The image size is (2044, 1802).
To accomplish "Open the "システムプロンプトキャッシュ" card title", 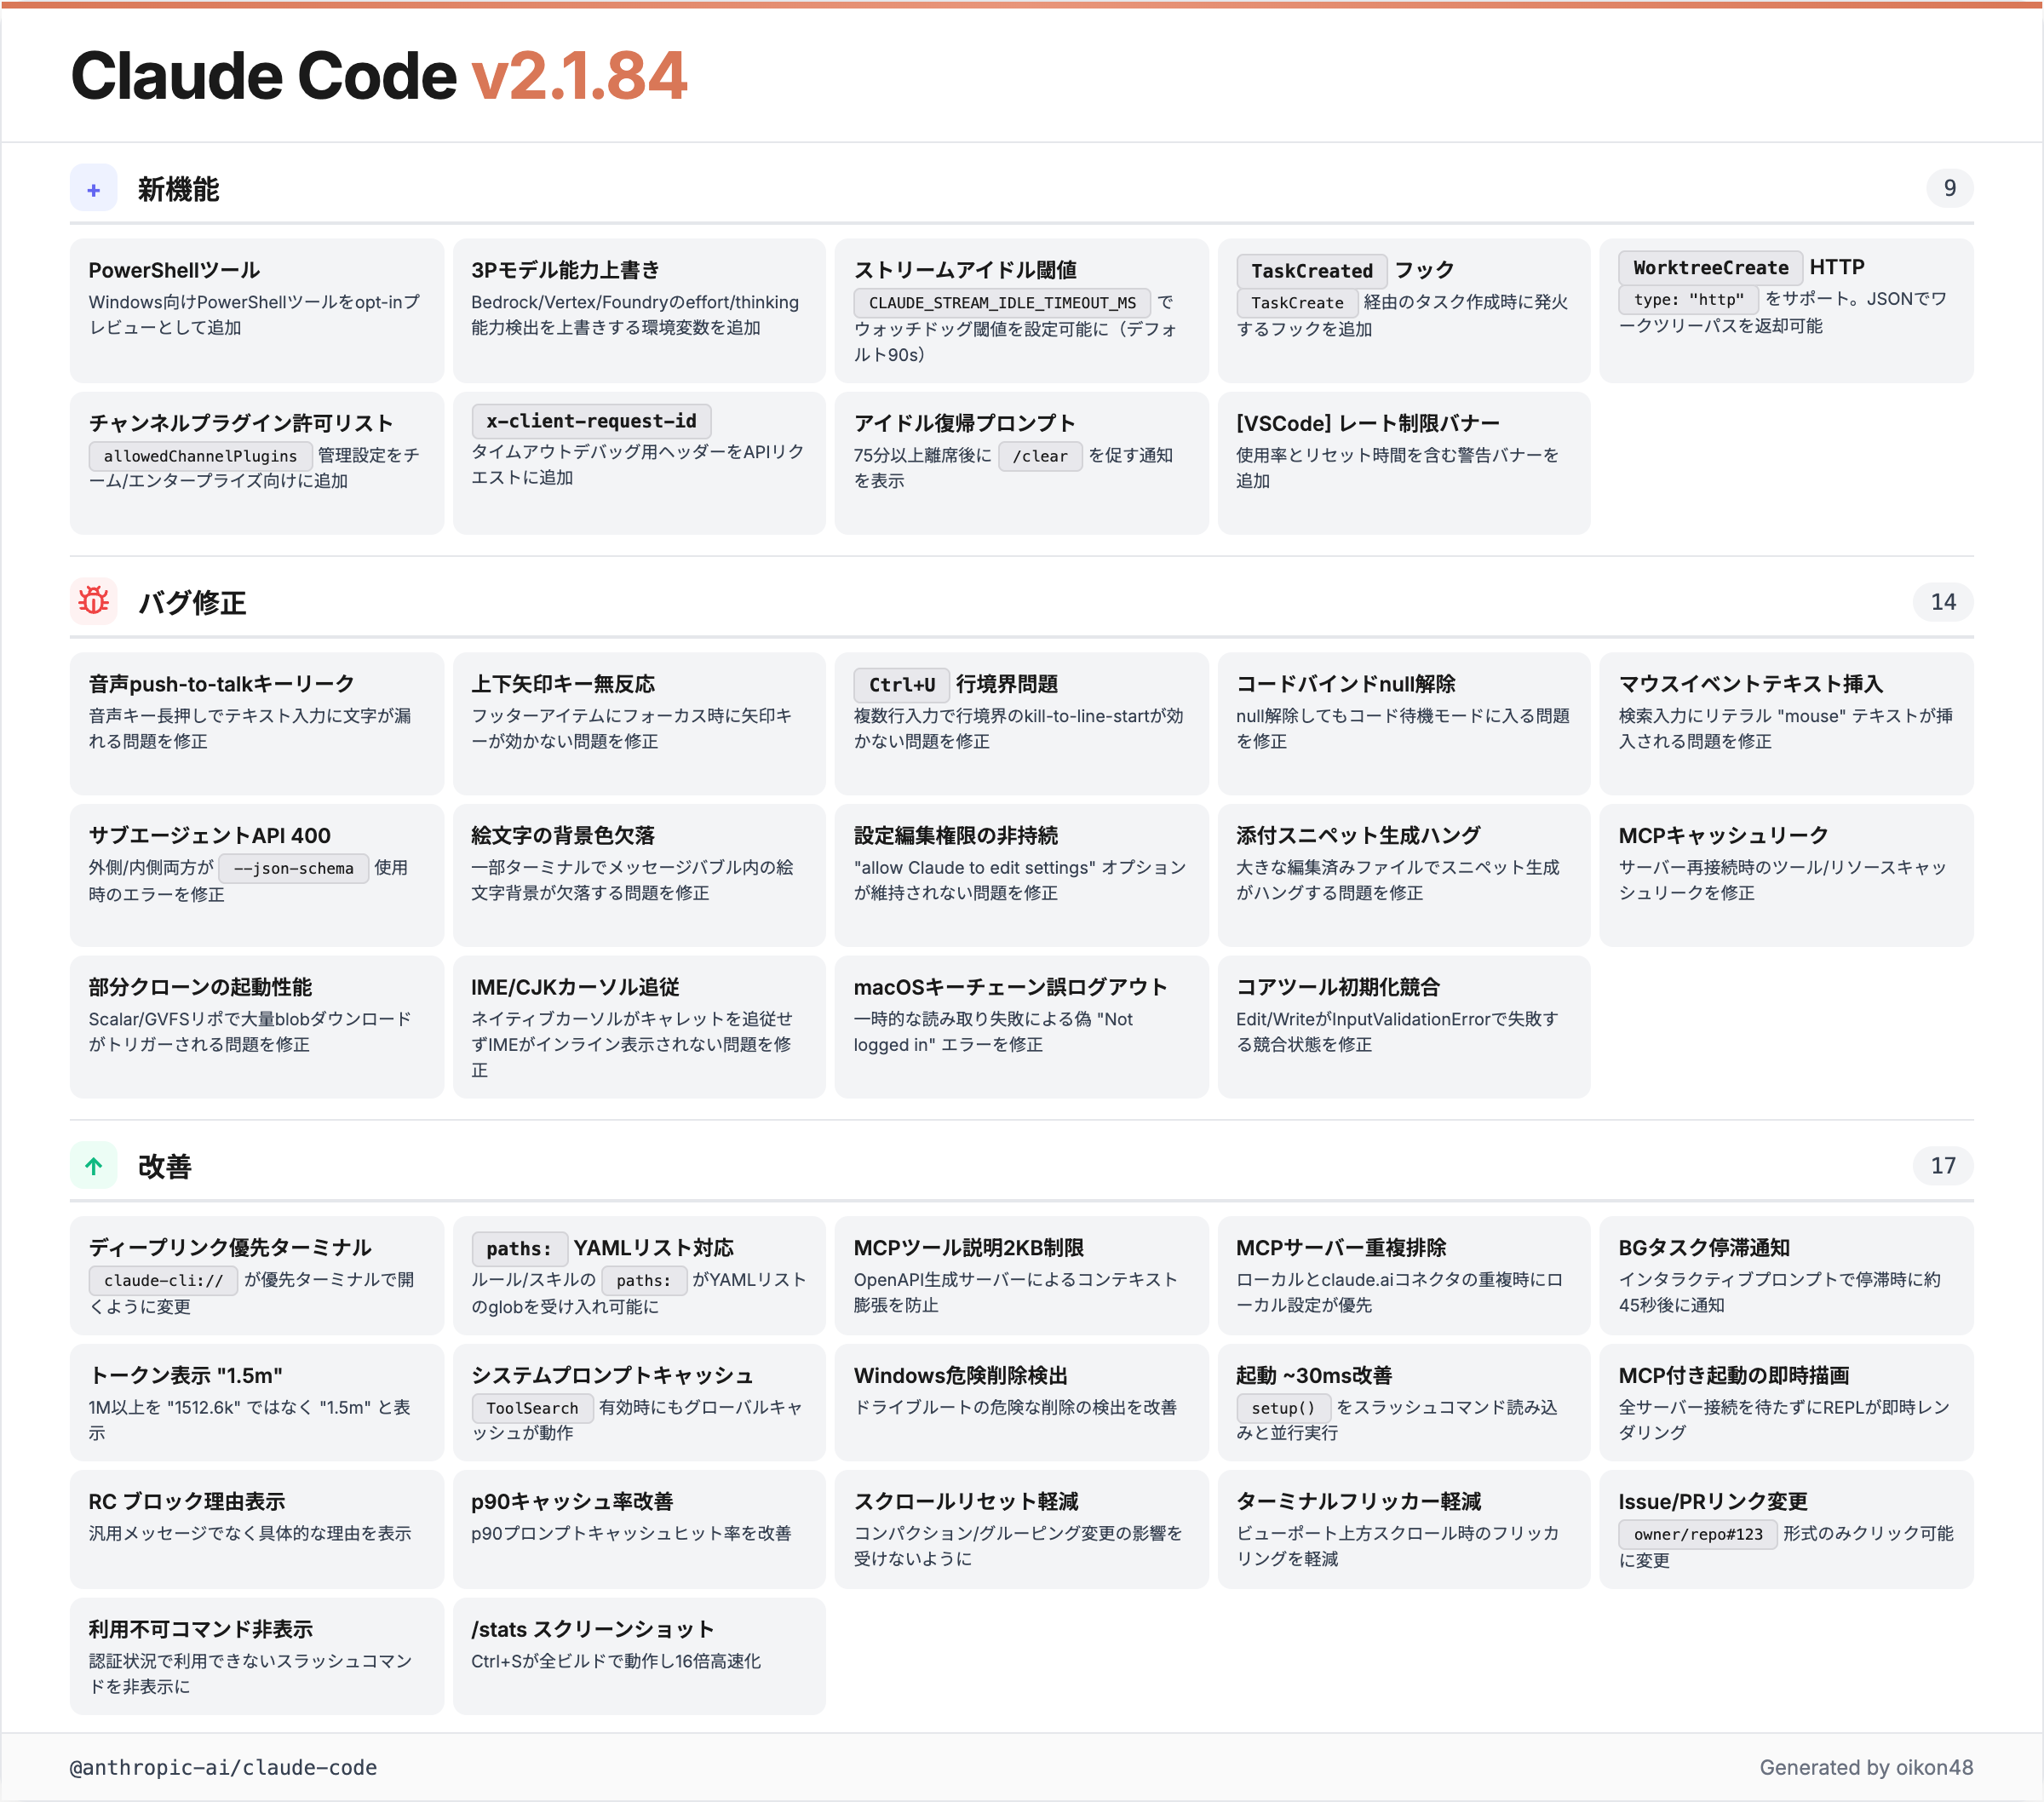I will [612, 1376].
